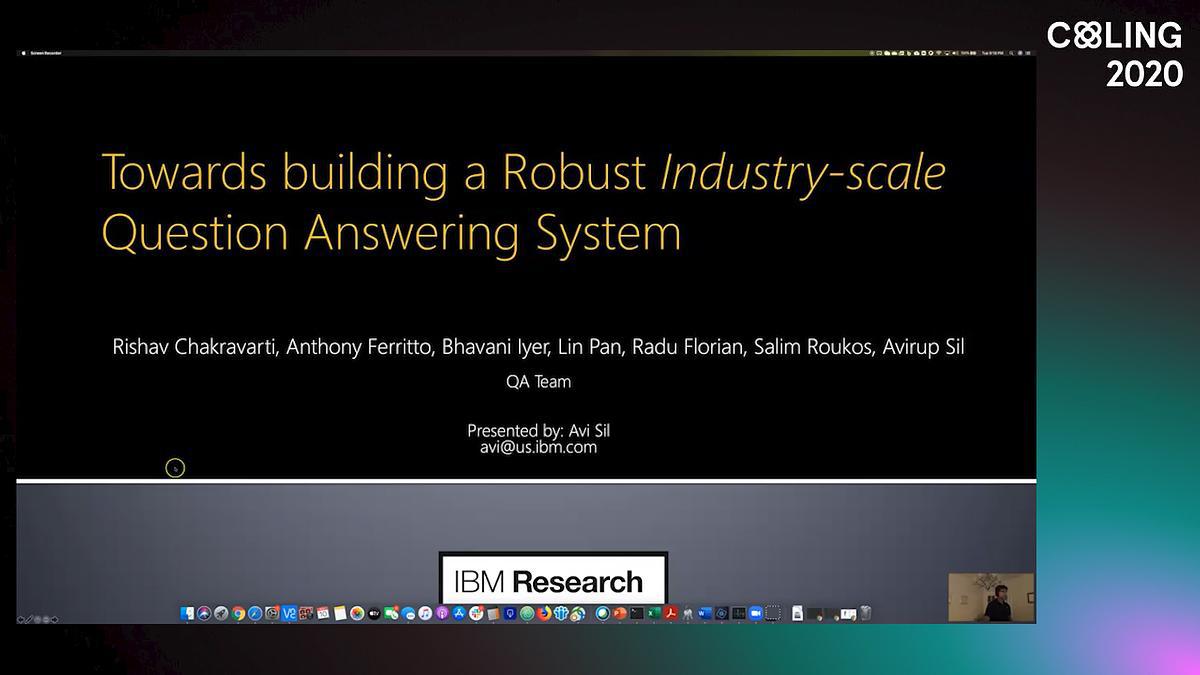This screenshot has height=675, width=1200.
Task: Click the avi@us.ibm.com email address
Action: coord(538,448)
